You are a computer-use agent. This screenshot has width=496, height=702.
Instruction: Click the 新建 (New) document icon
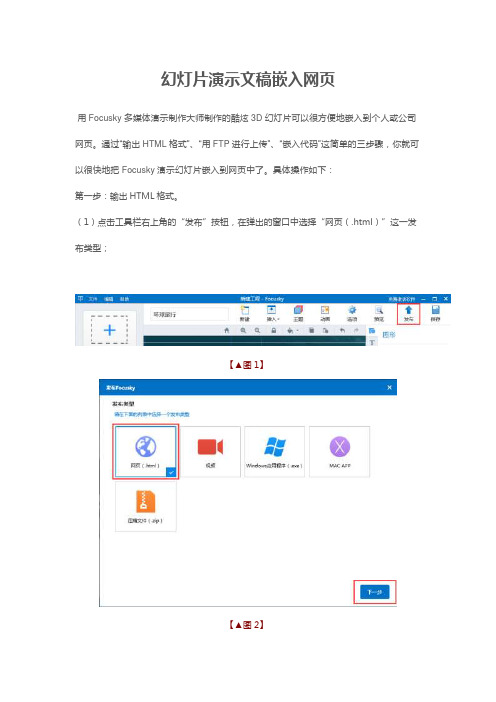point(245,310)
